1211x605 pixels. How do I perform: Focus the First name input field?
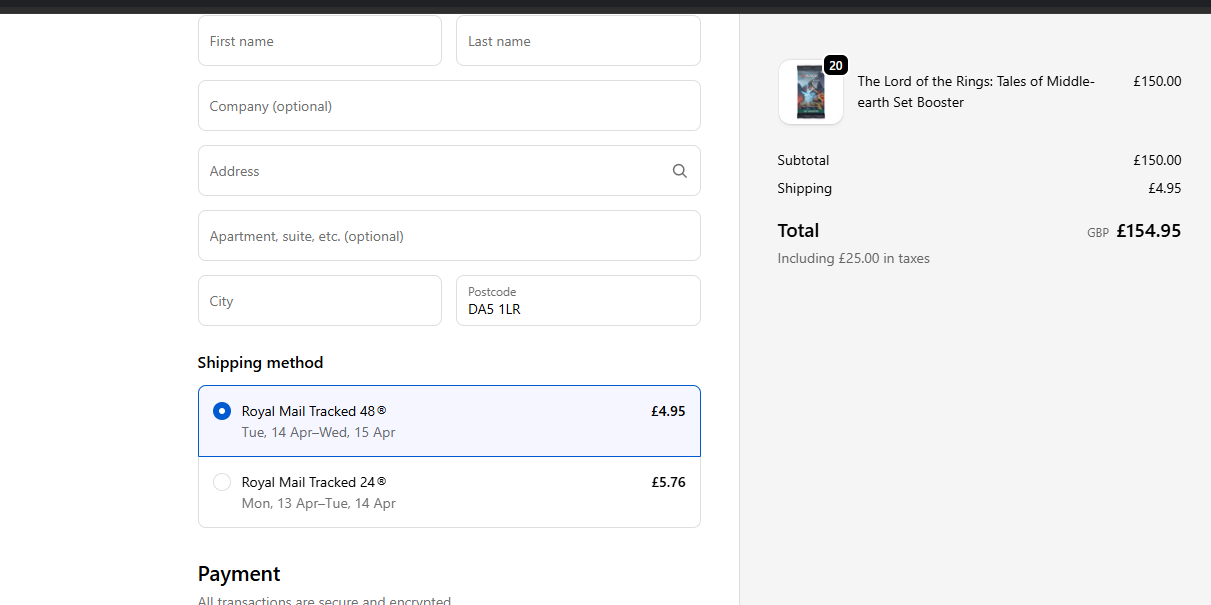tap(320, 41)
